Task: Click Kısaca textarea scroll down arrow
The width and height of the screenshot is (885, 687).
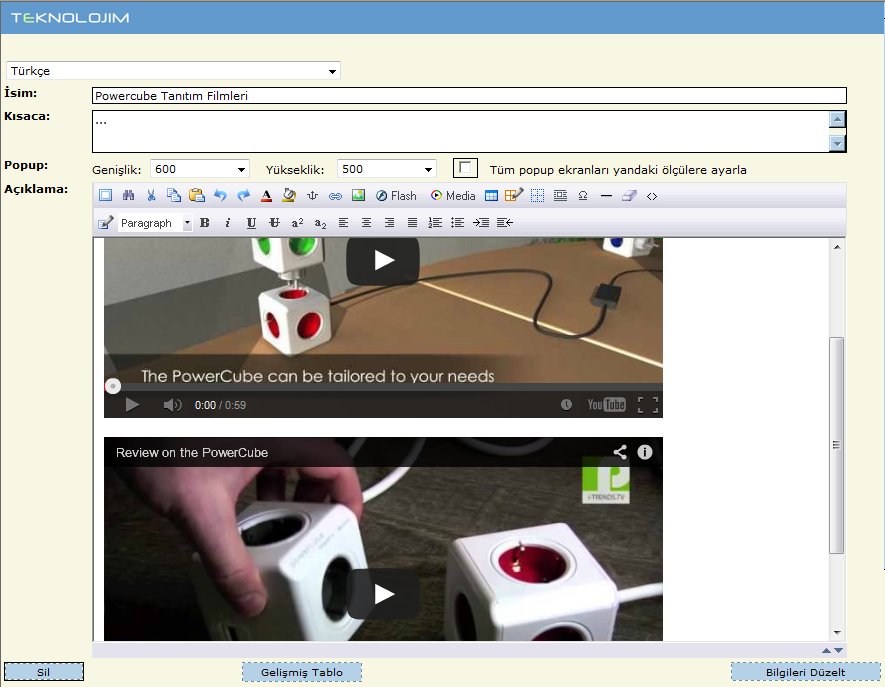Action: click(x=837, y=144)
